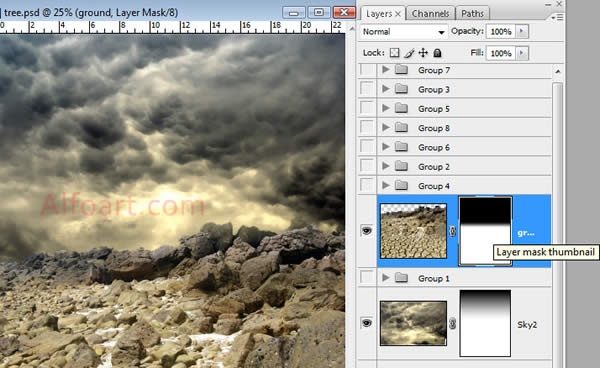Expand Group 4 with its triangle
This screenshot has height=368, width=600.
pos(386,186)
